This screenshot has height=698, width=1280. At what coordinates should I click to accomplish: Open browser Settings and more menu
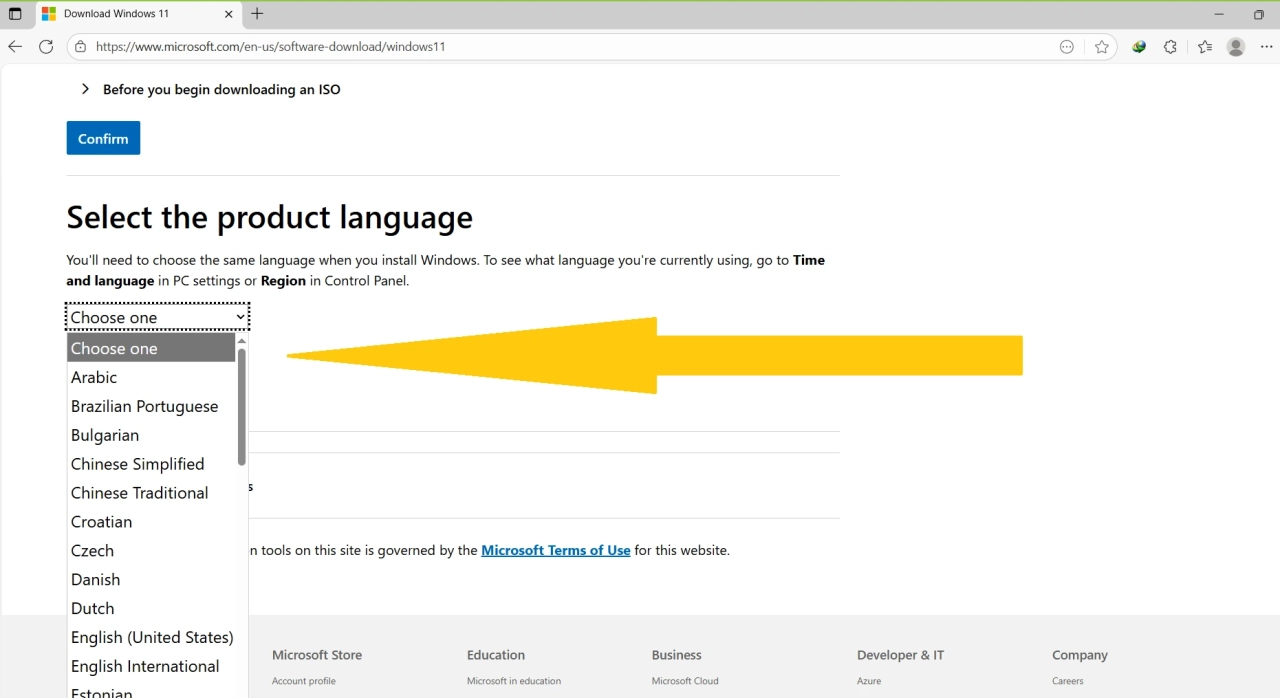pyautogui.click(x=1266, y=47)
